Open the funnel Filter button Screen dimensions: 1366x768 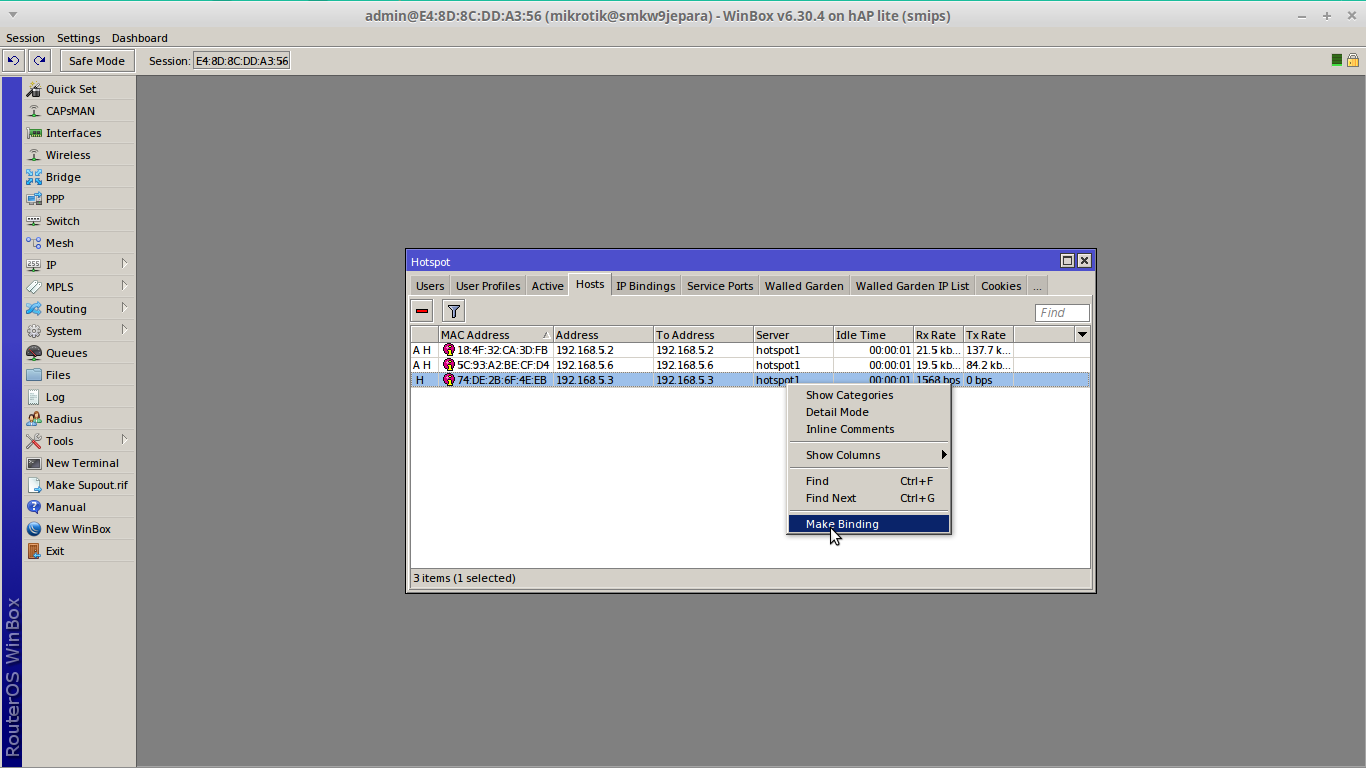pyautogui.click(x=454, y=311)
